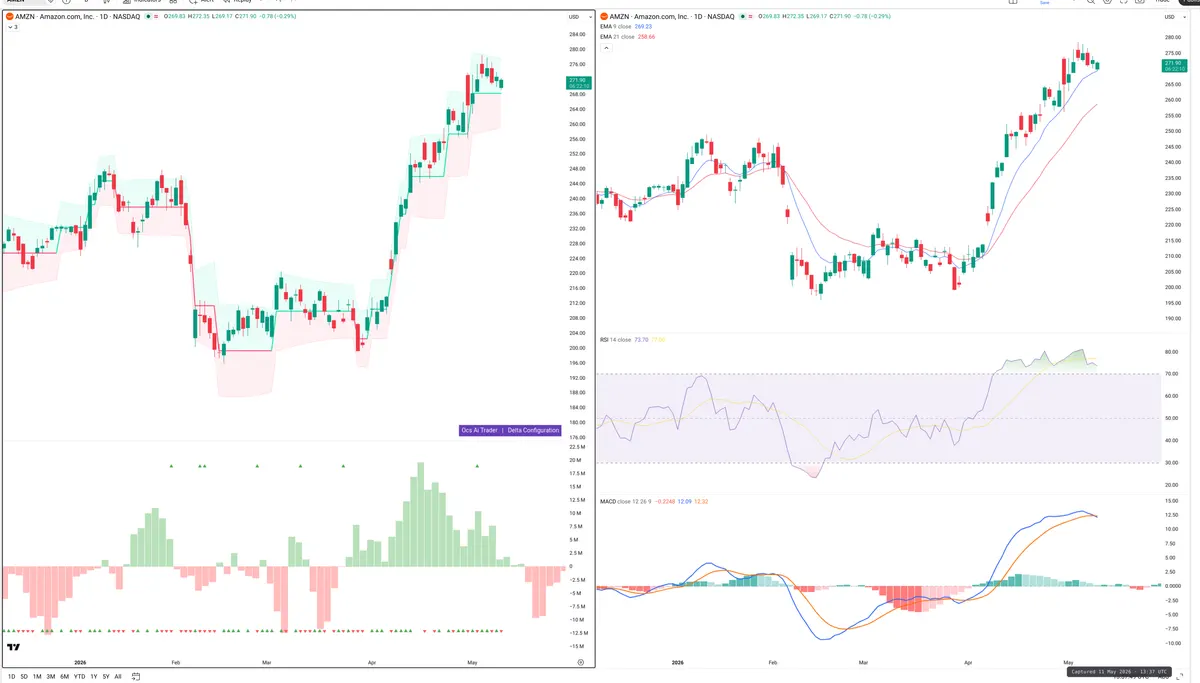Select the 1D time range

click(x=12, y=677)
